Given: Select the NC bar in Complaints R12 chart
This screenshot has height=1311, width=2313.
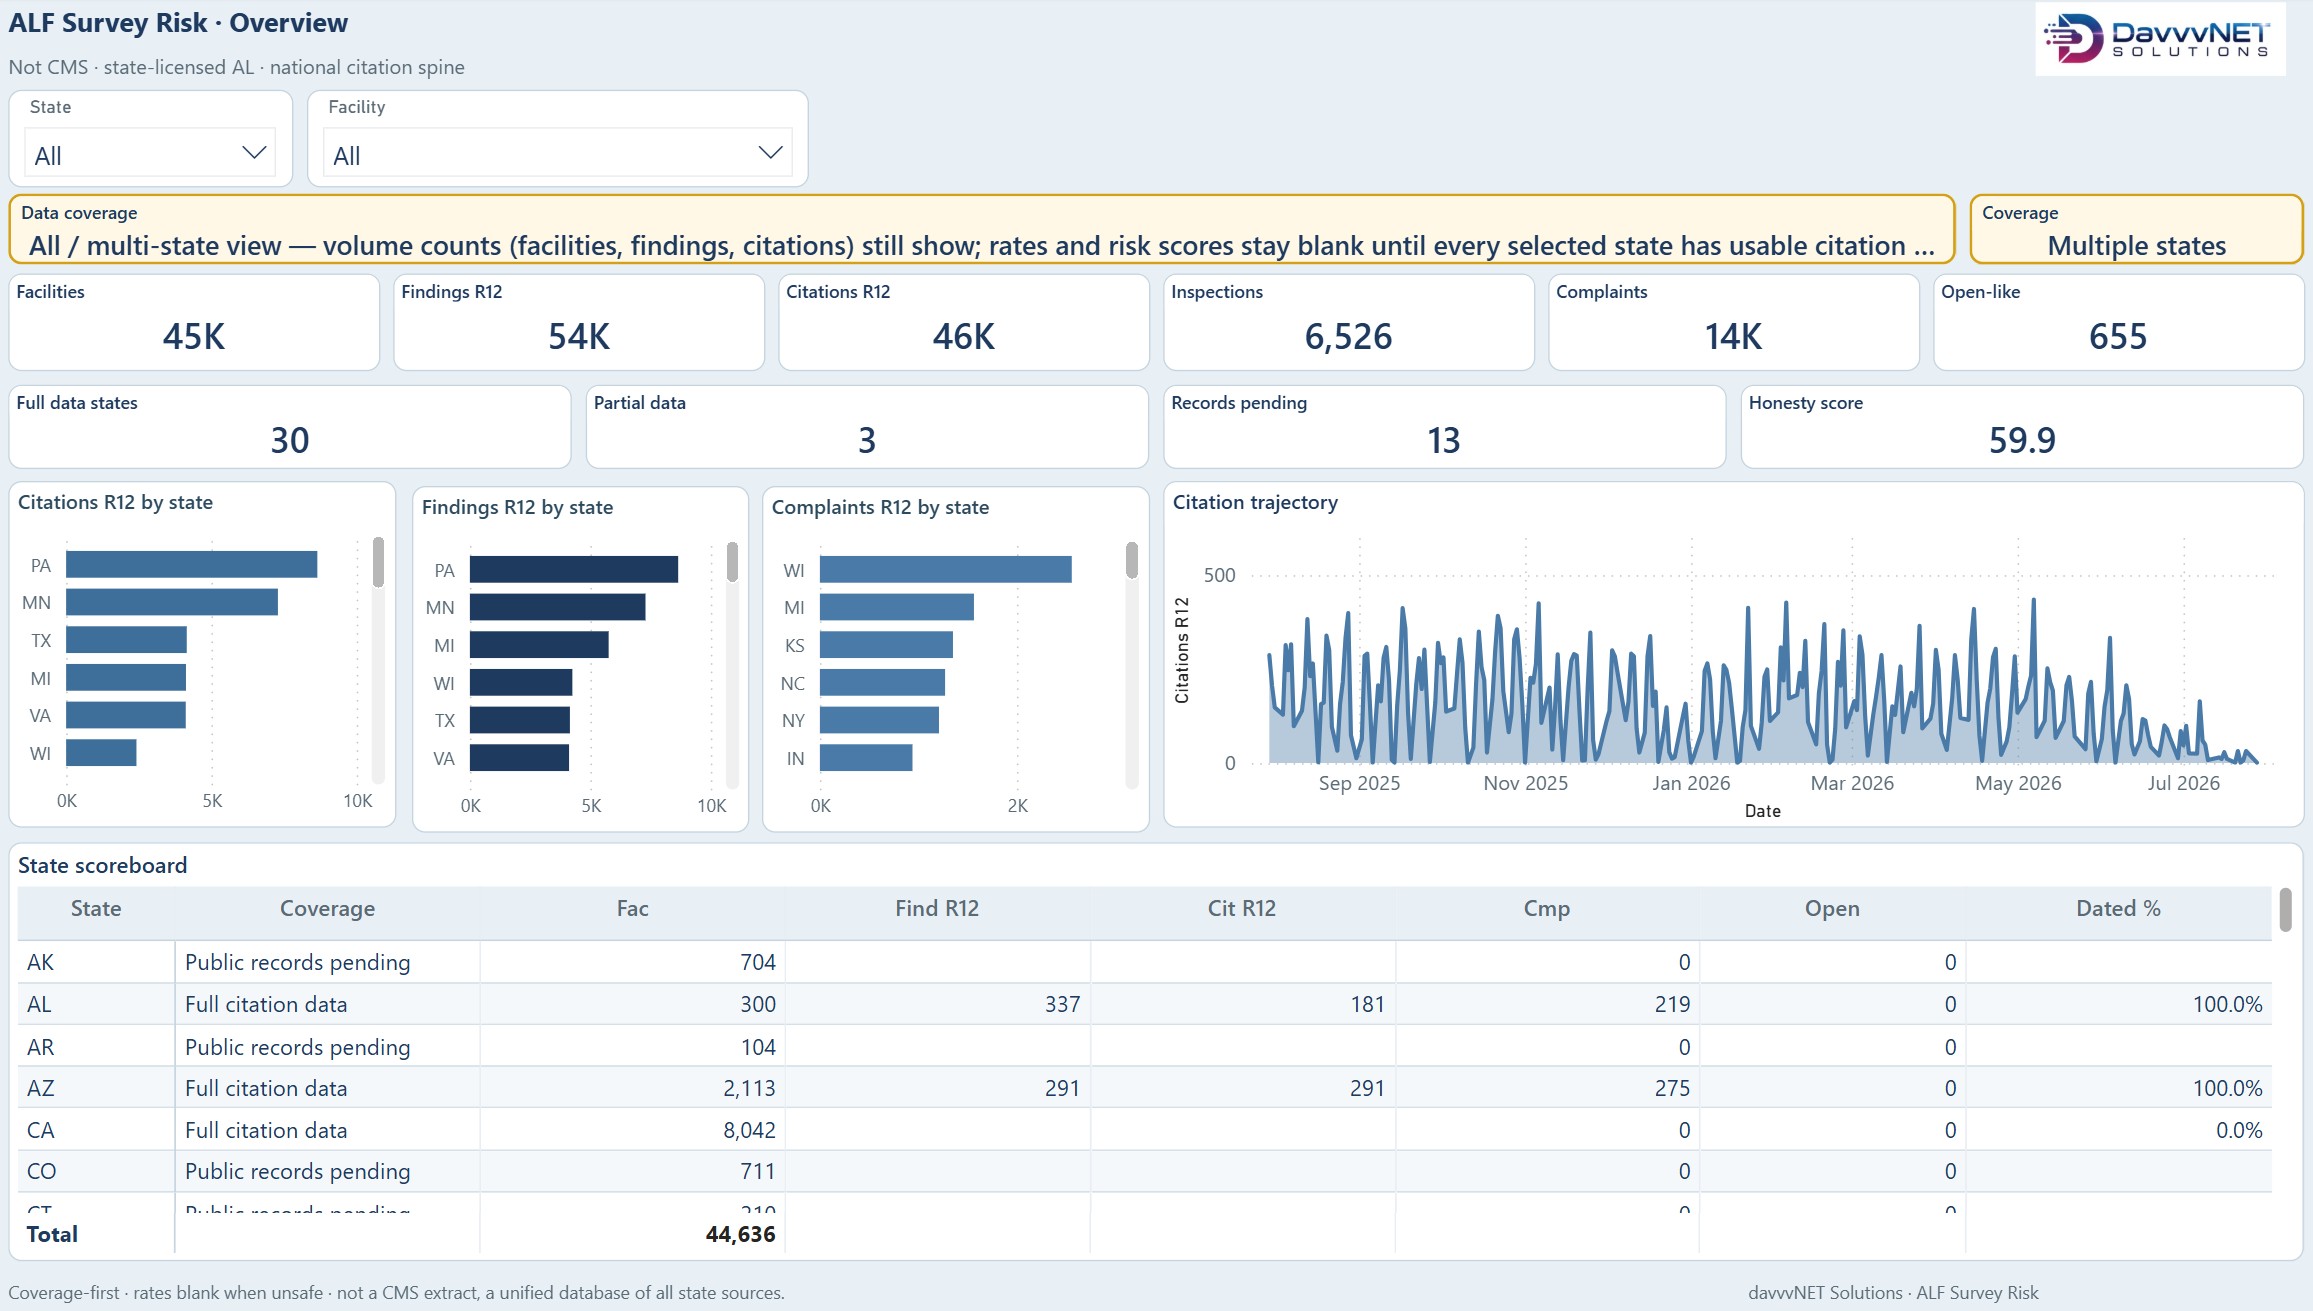Looking at the screenshot, I should [882, 683].
